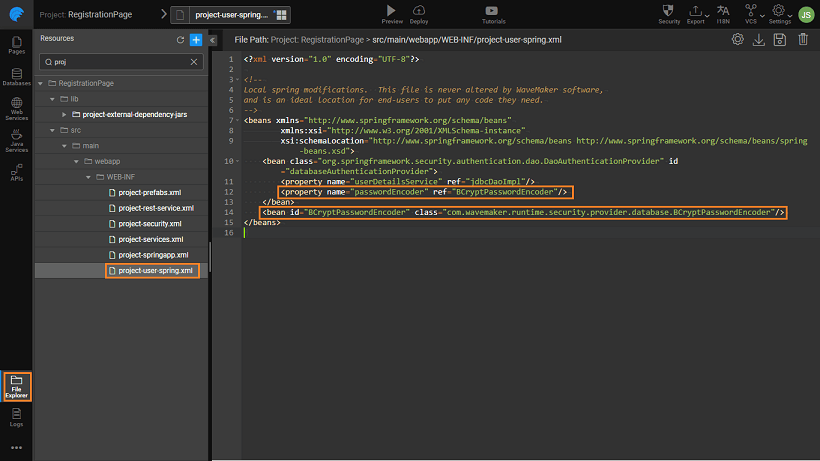Open the Databases section
820x461 pixels.
[x=16, y=77]
